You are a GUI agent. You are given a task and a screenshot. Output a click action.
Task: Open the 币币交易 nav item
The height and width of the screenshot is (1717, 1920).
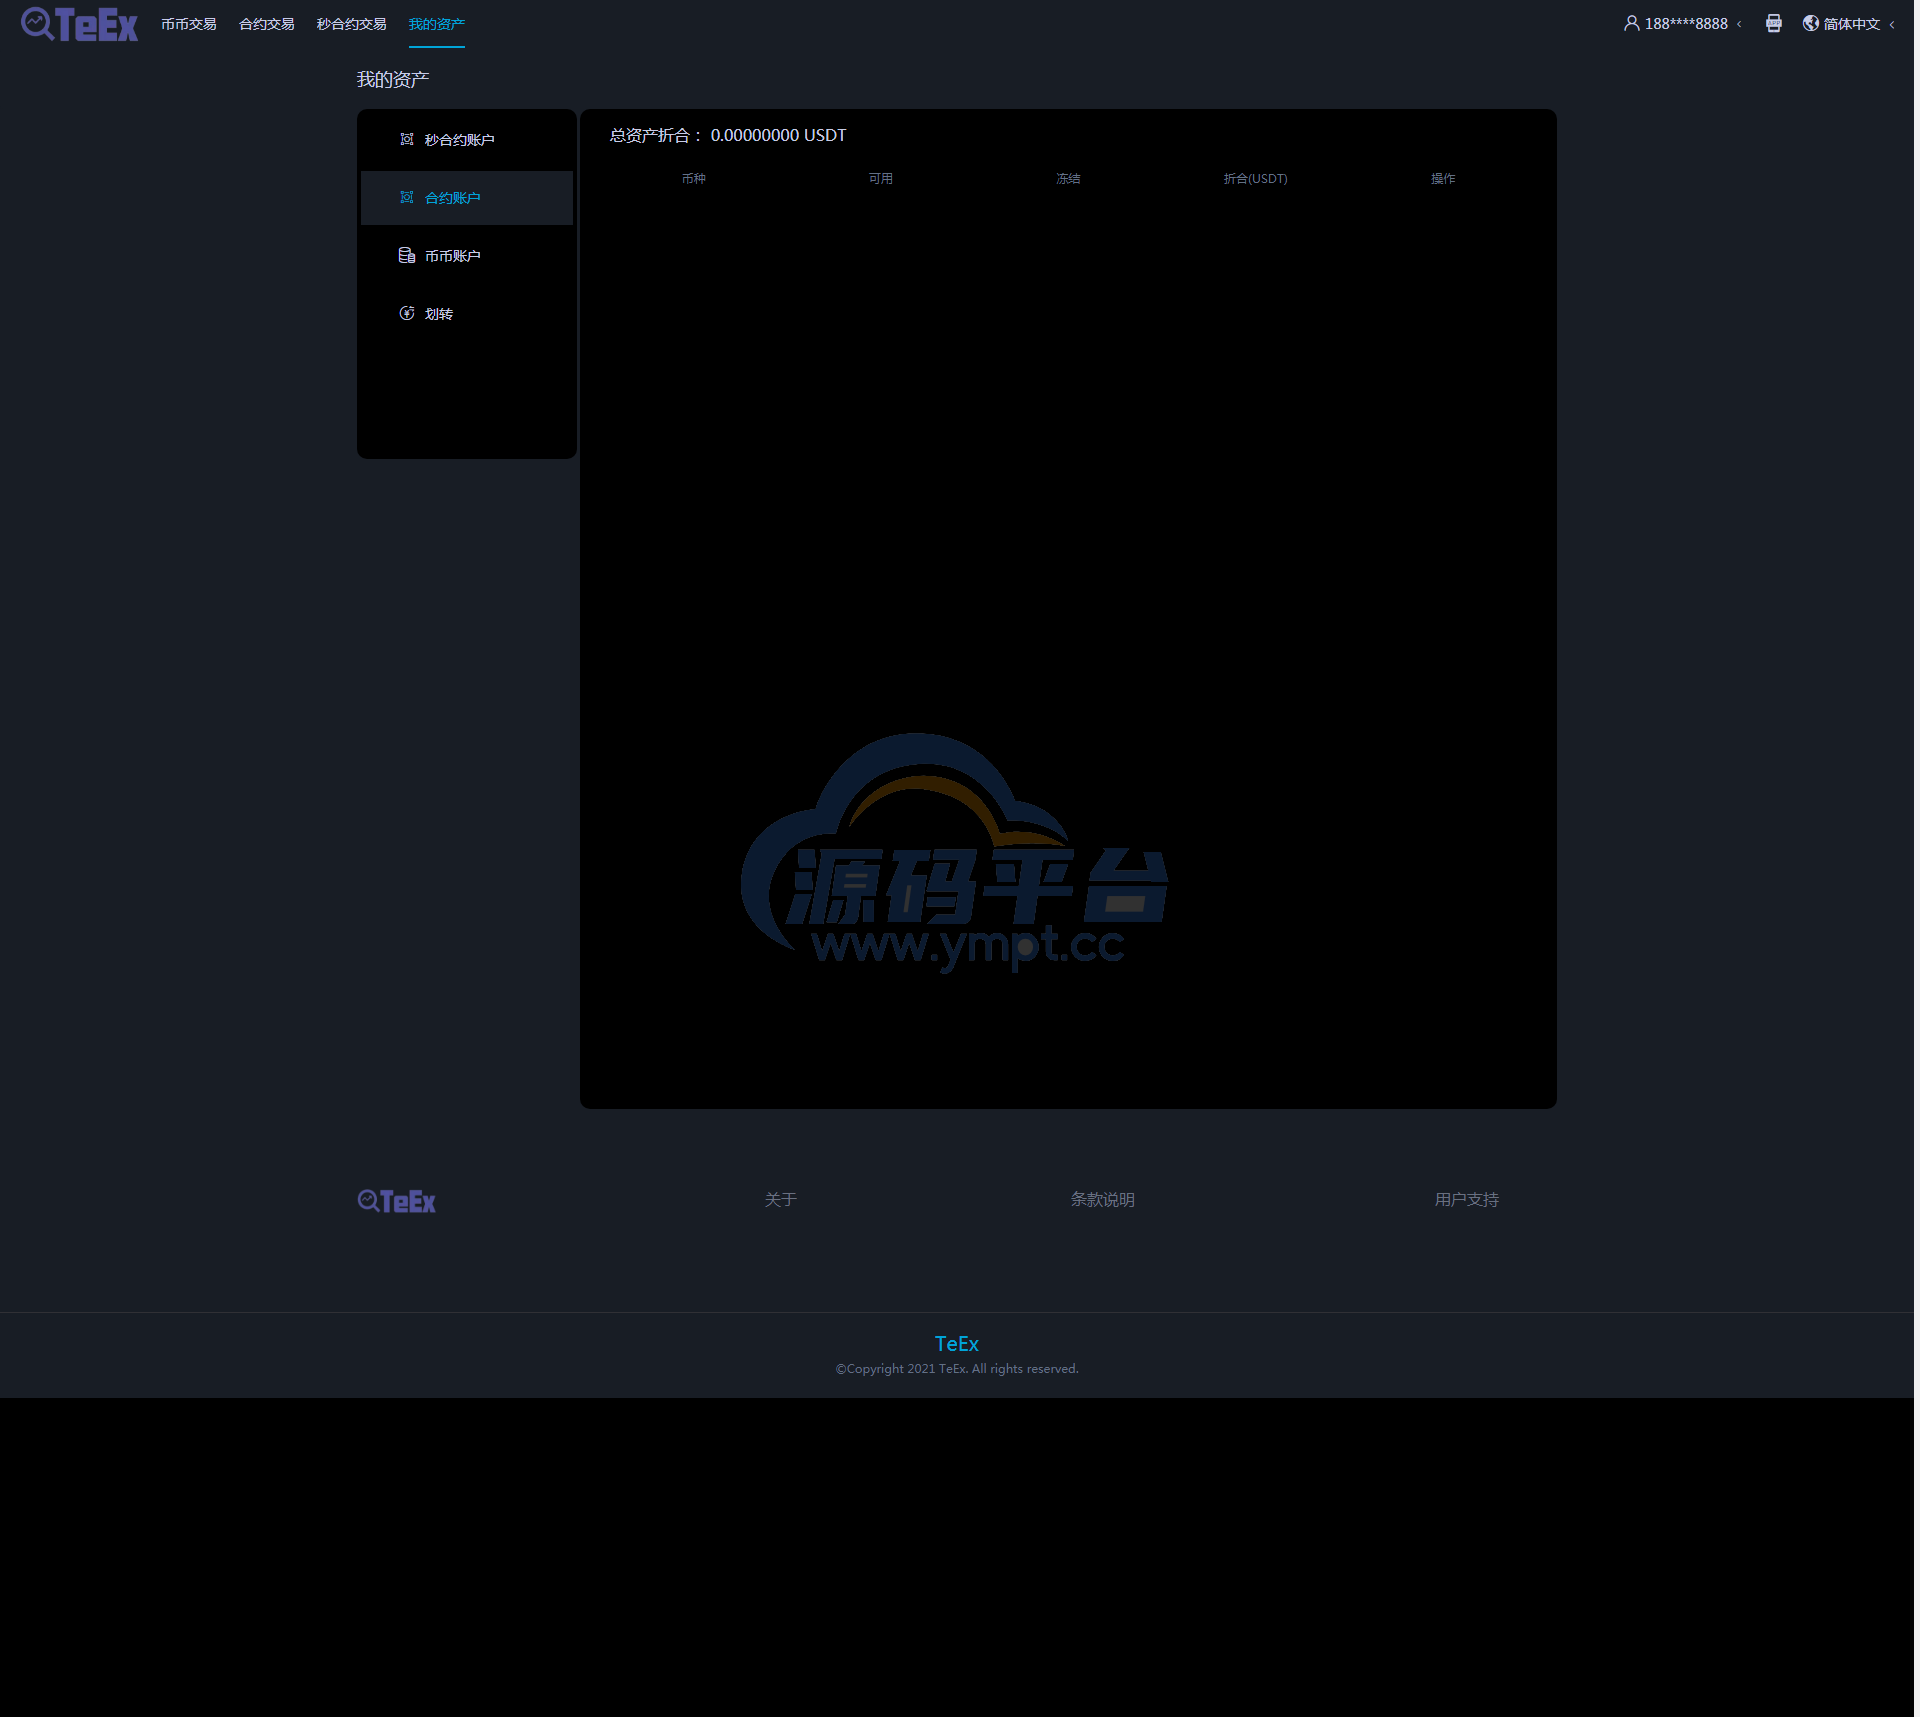[189, 24]
